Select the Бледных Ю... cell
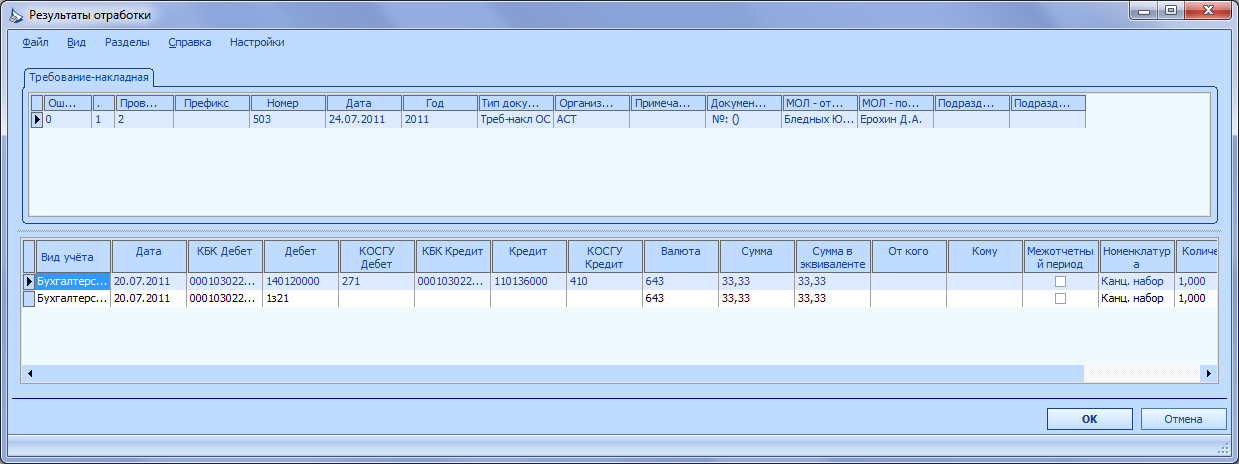This screenshot has width=1239, height=464. [x=820, y=119]
